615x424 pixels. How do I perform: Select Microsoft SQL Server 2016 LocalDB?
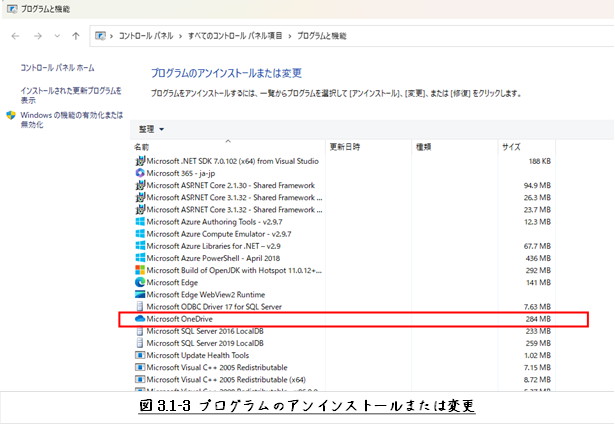point(205,331)
